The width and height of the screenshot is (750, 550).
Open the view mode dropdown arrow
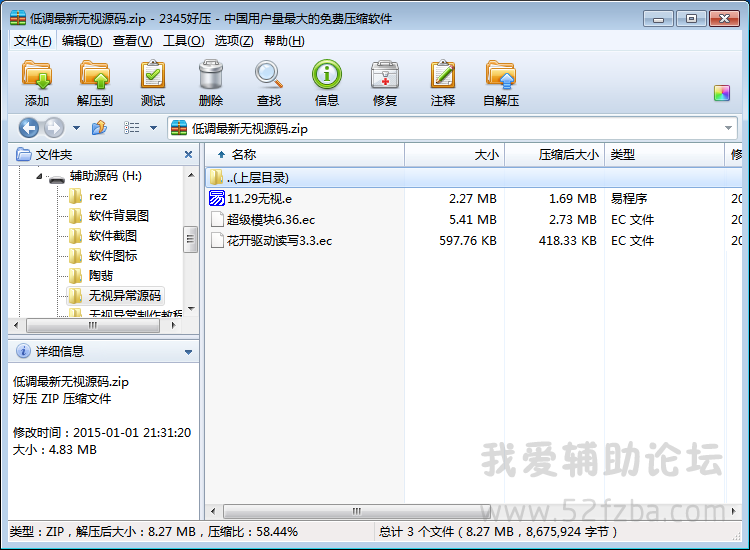[x=153, y=128]
